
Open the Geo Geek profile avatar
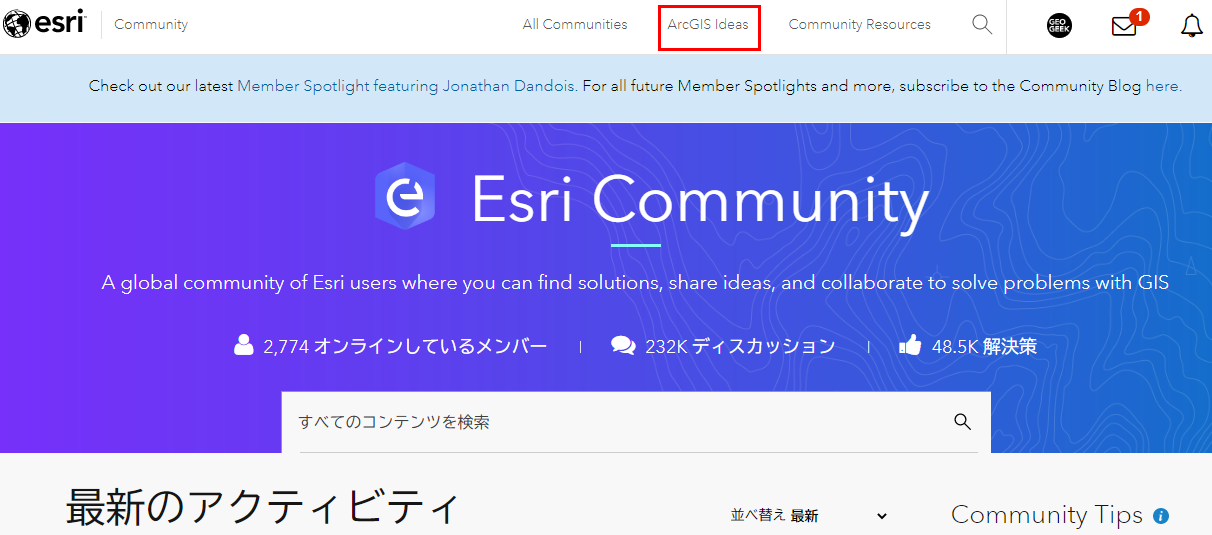(1059, 26)
